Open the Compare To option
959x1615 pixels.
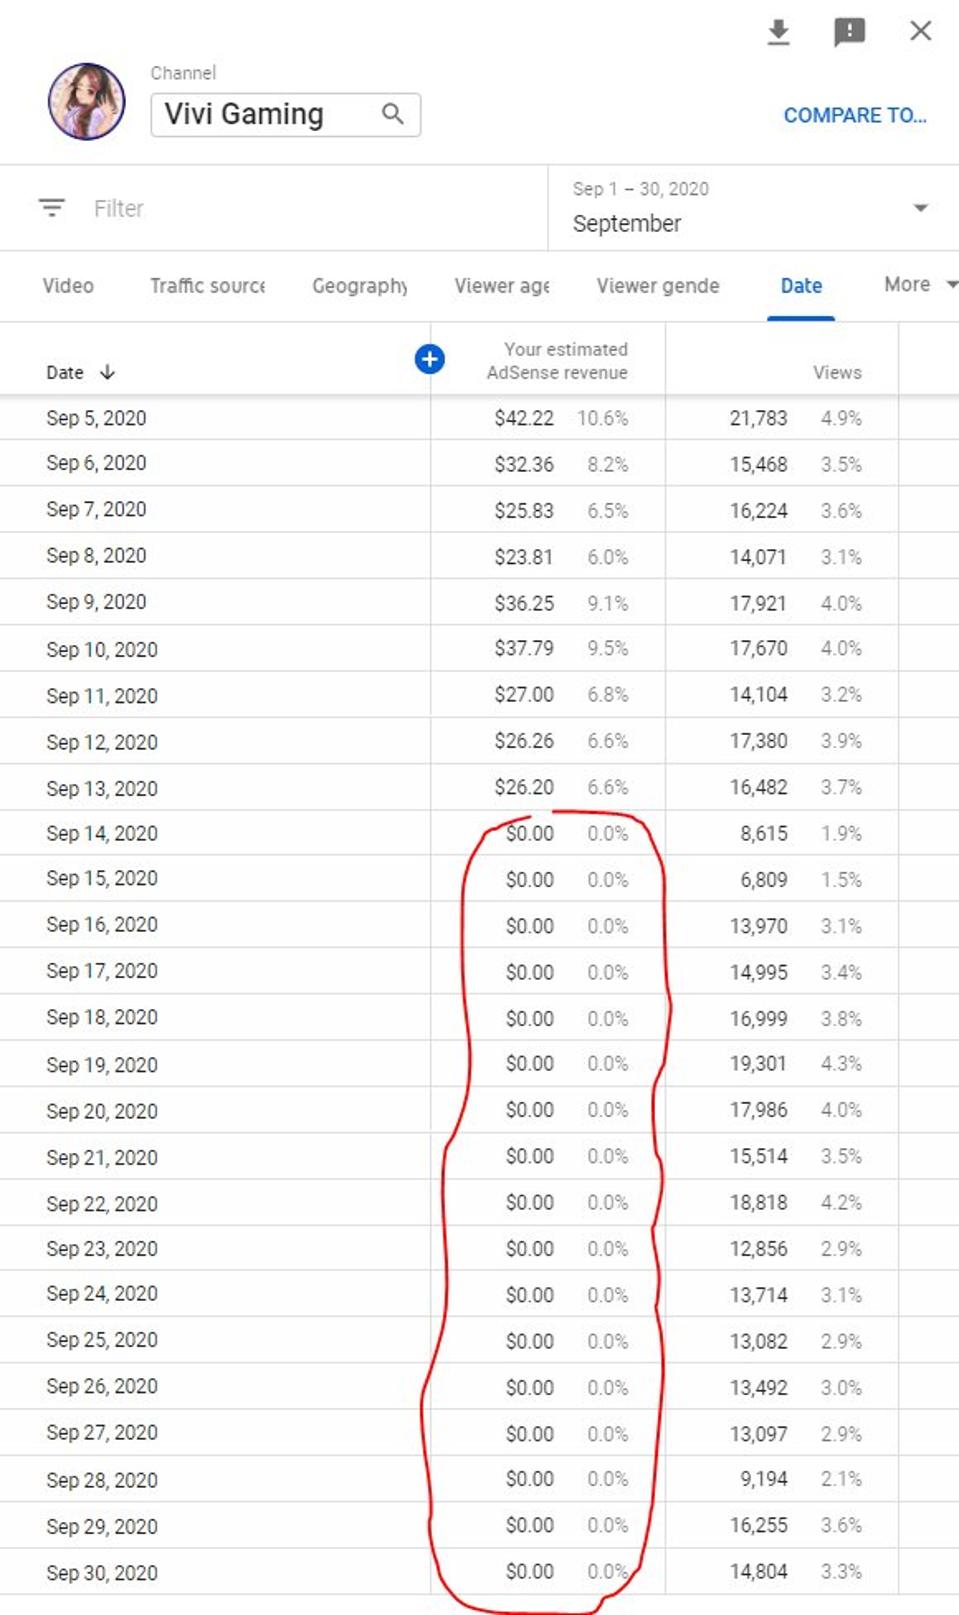(855, 115)
